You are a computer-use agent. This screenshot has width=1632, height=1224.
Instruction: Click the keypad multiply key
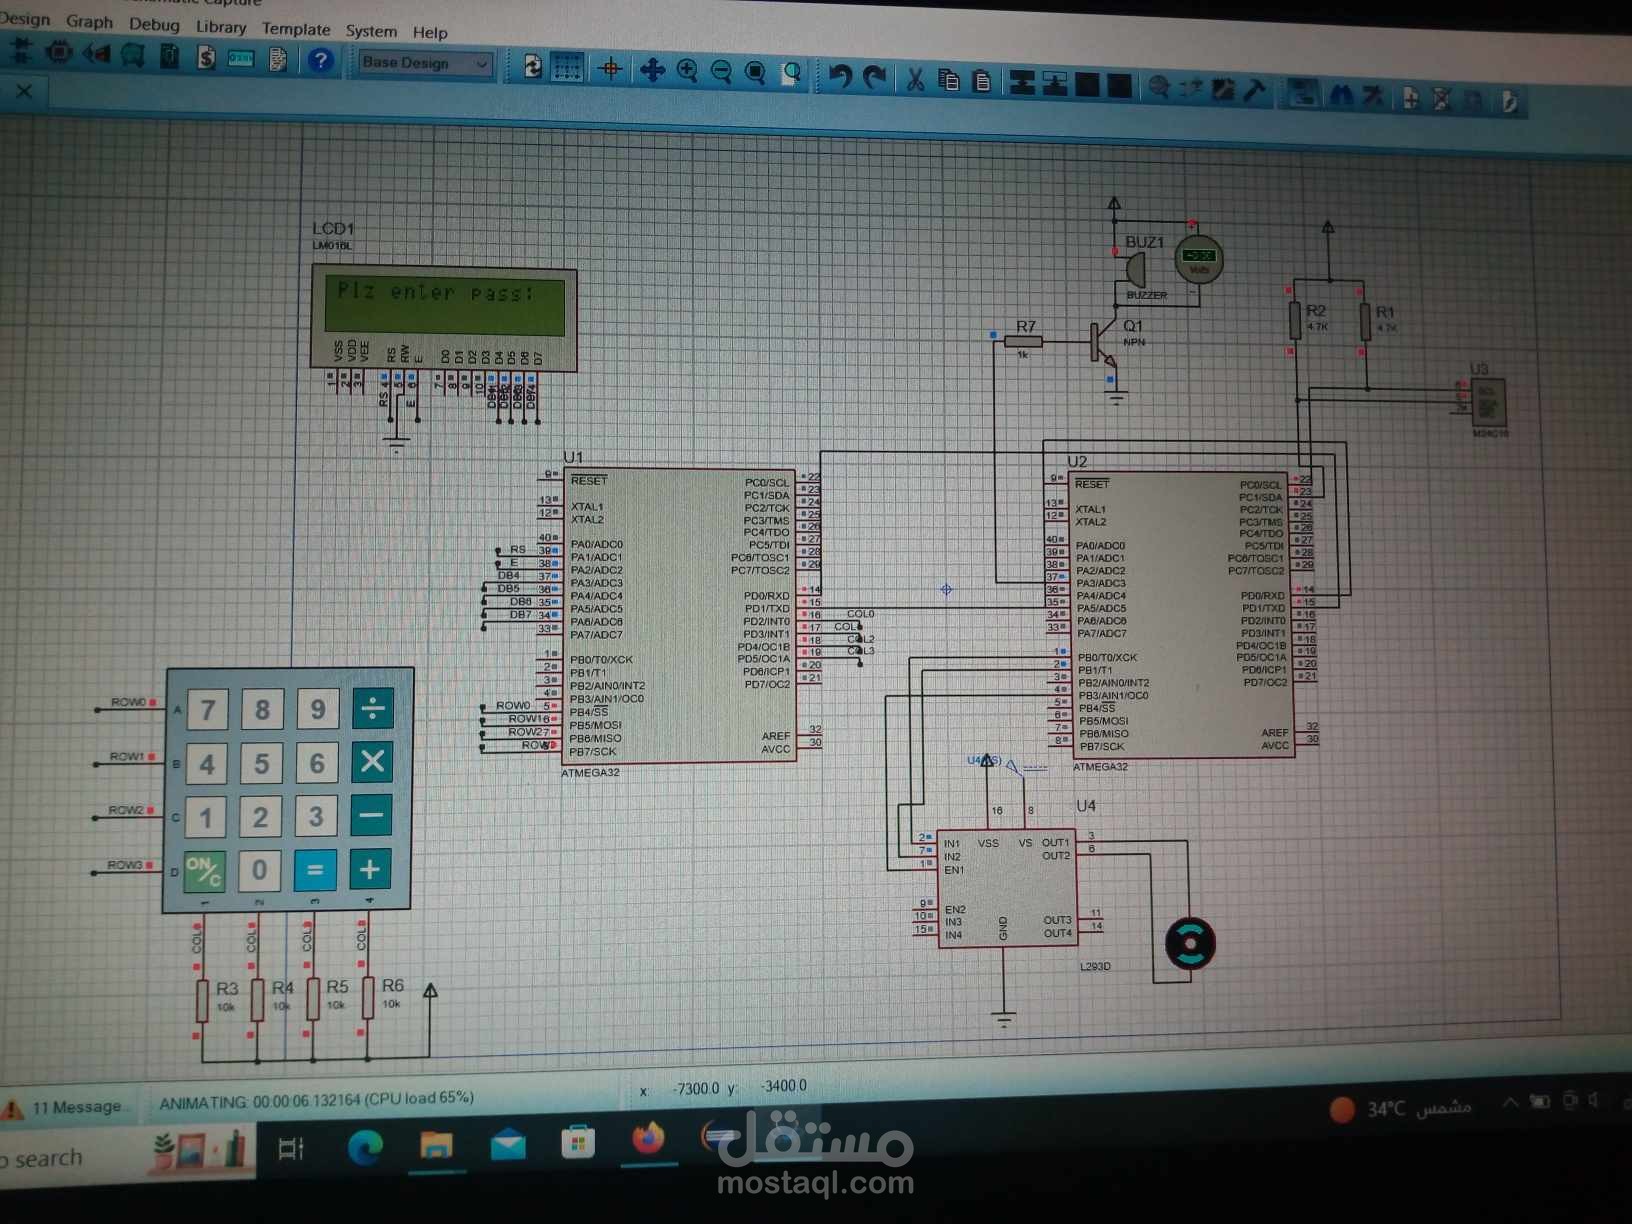[x=371, y=762]
